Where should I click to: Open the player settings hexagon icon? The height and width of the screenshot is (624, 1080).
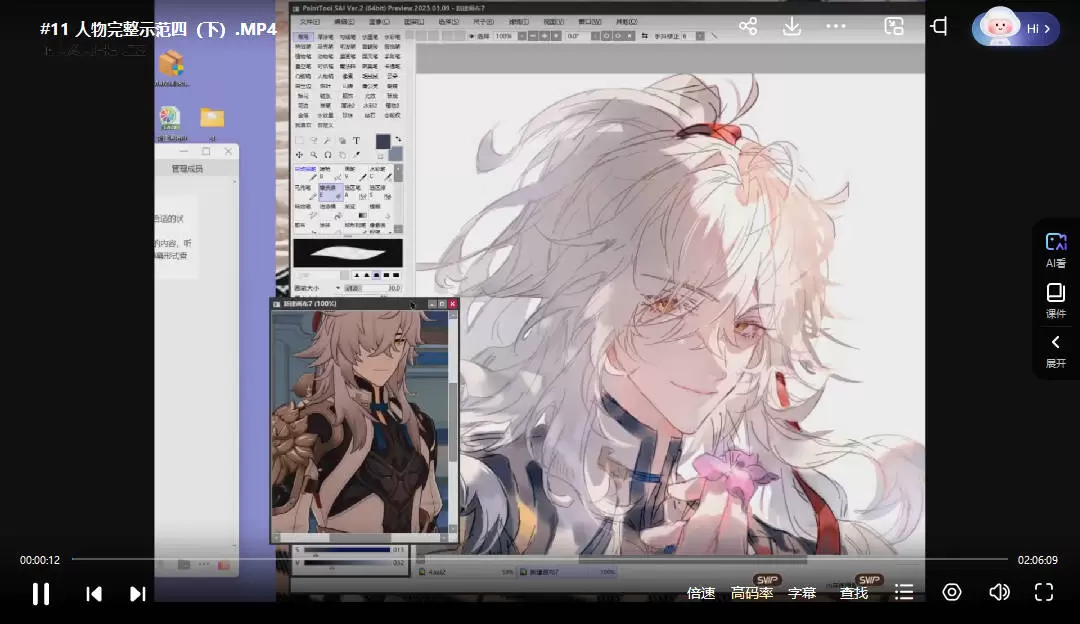[952, 592]
